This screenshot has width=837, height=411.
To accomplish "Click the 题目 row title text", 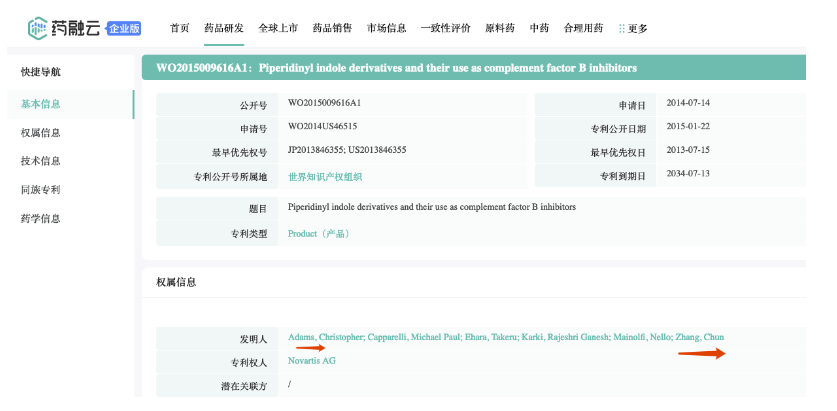I will click(x=432, y=207).
